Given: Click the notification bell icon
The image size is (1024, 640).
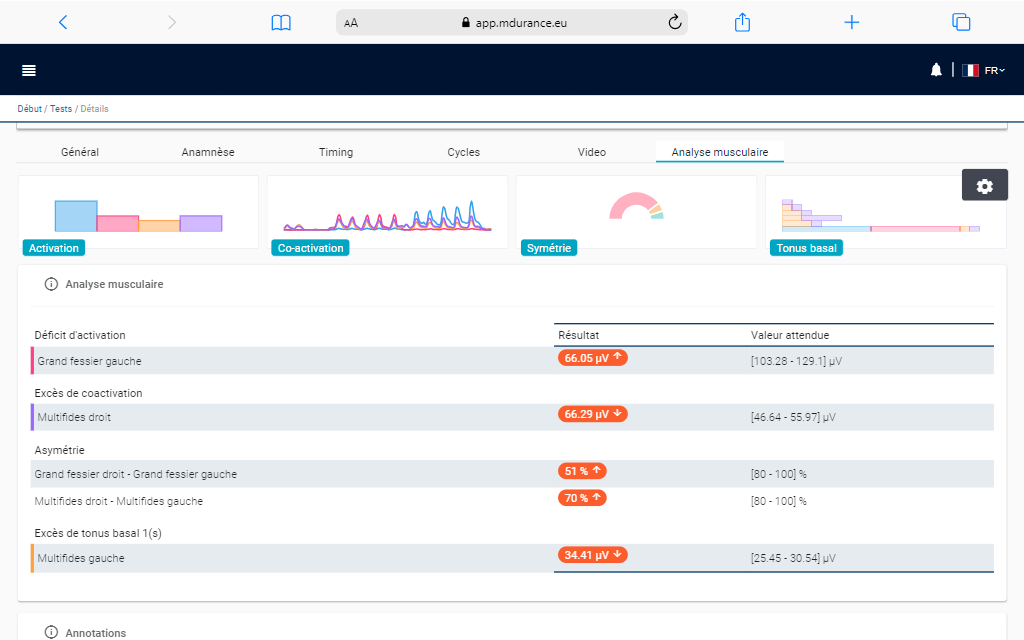Looking at the screenshot, I should pos(936,70).
